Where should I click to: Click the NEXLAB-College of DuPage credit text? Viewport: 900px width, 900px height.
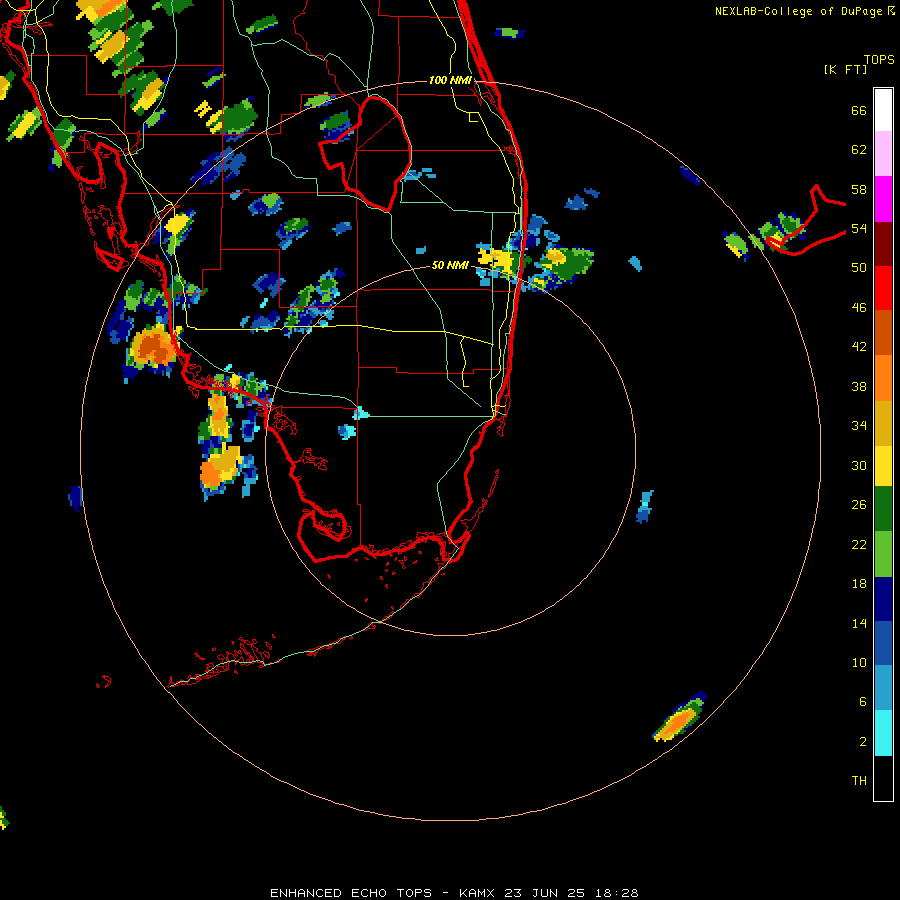804,11
